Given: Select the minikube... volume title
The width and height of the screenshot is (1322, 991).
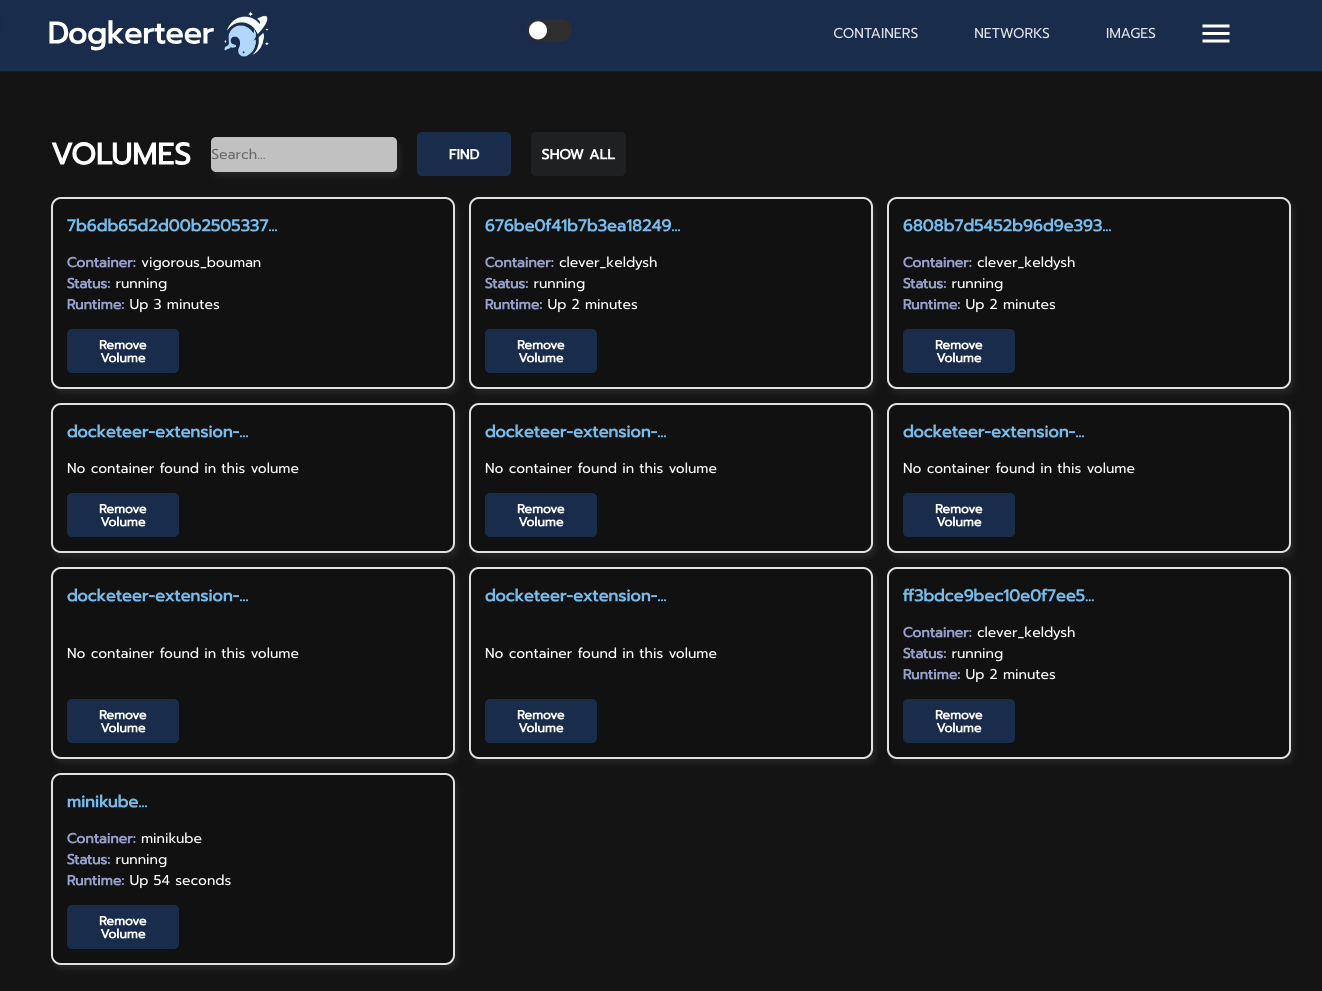Looking at the screenshot, I should 107,802.
